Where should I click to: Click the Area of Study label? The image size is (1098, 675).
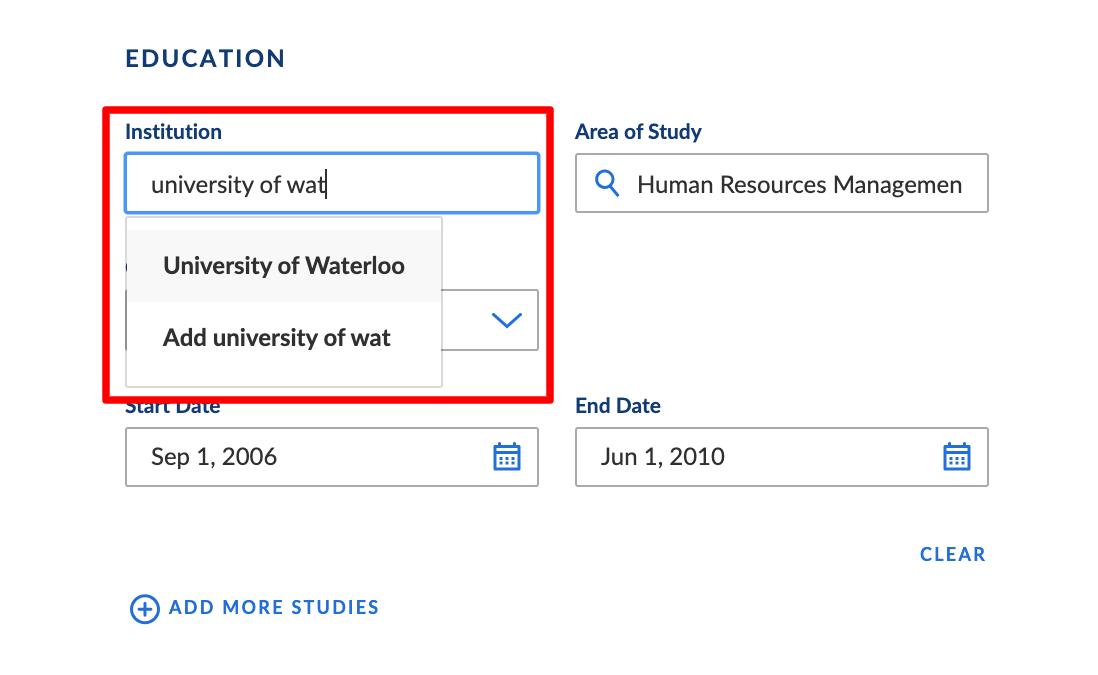638,132
